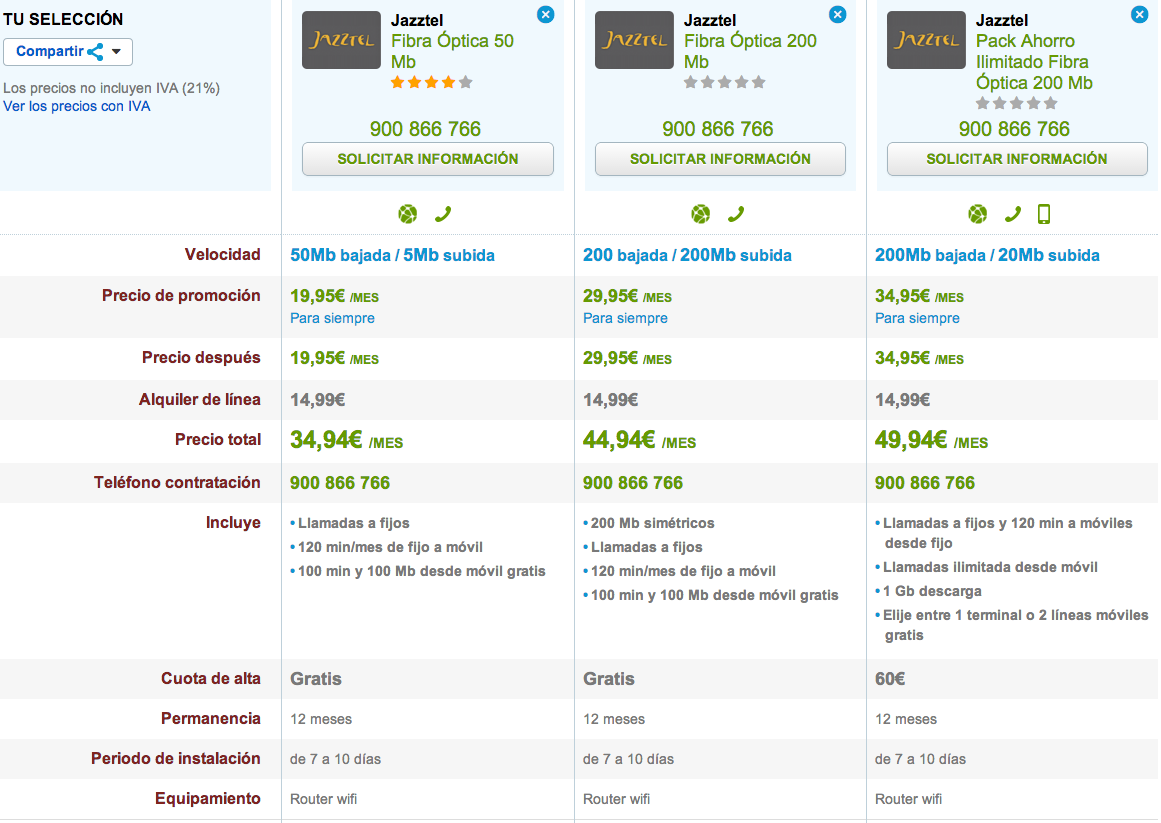The height and width of the screenshot is (823, 1161).
Task: Open Compartir dropdown arrow
Action: tap(116, 52)
